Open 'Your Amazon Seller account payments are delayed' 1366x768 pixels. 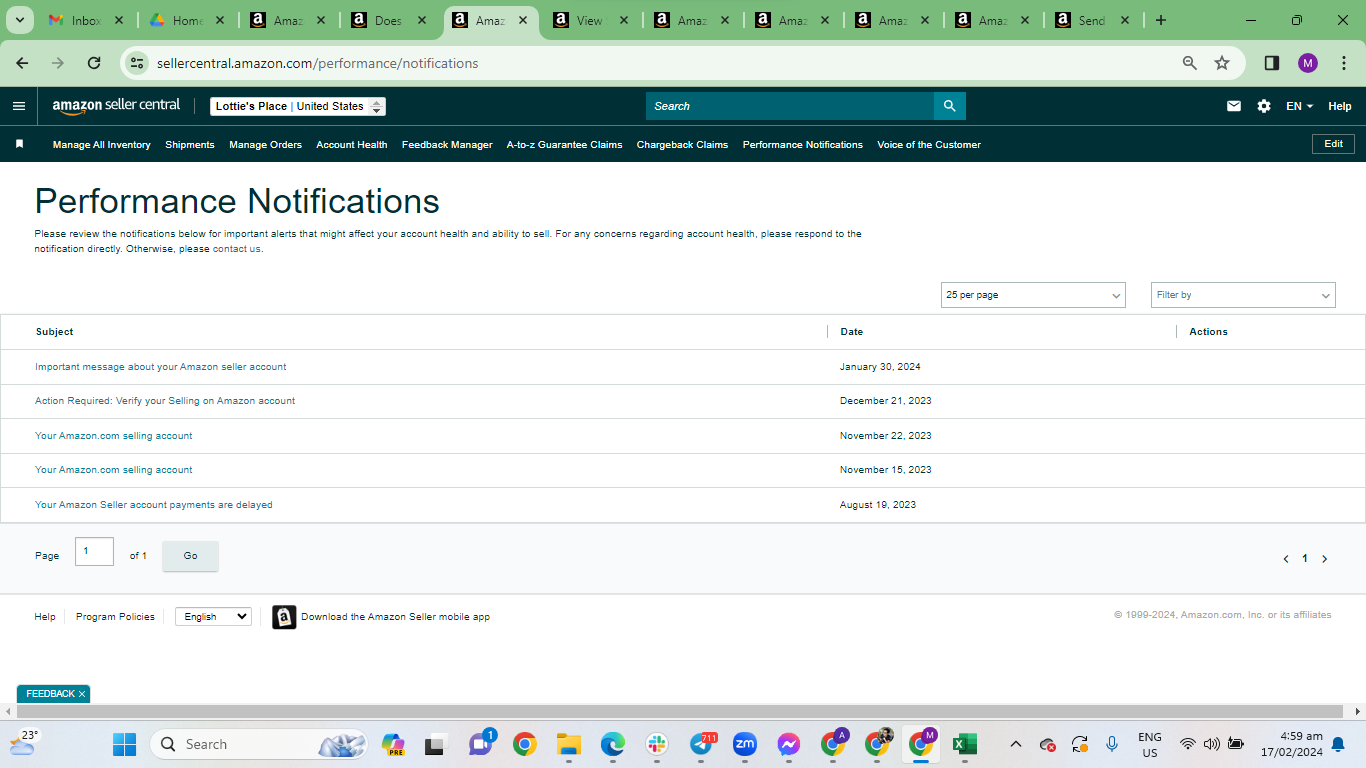tap(154, 505)
